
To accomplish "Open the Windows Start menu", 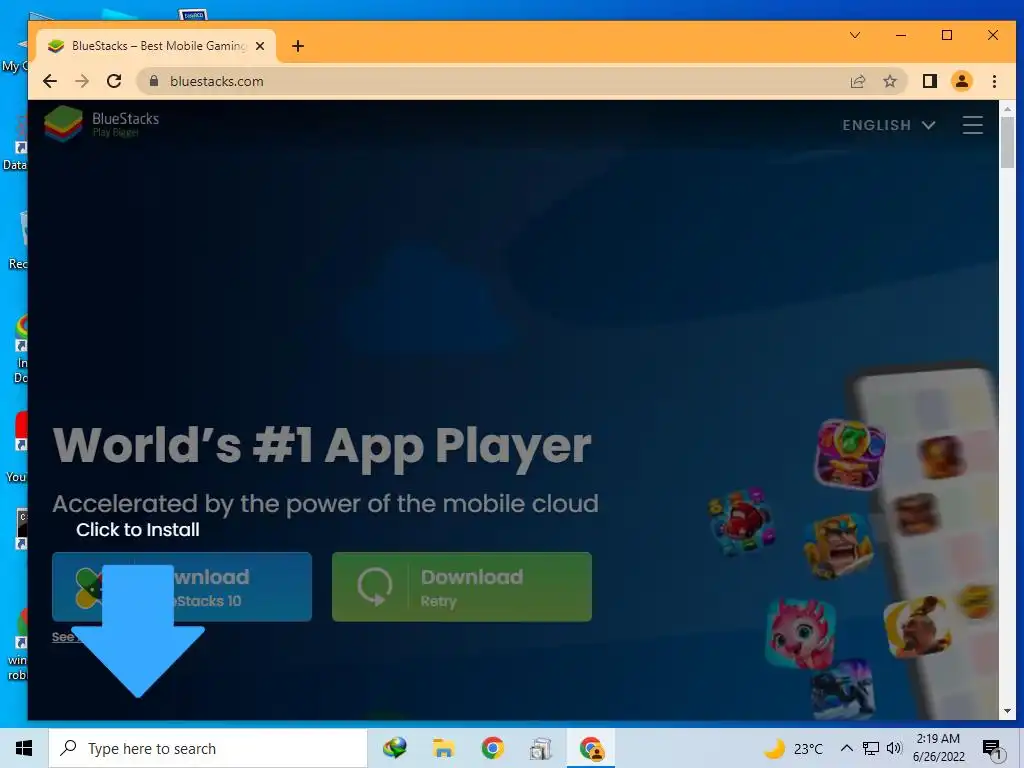I will point(24,748).
